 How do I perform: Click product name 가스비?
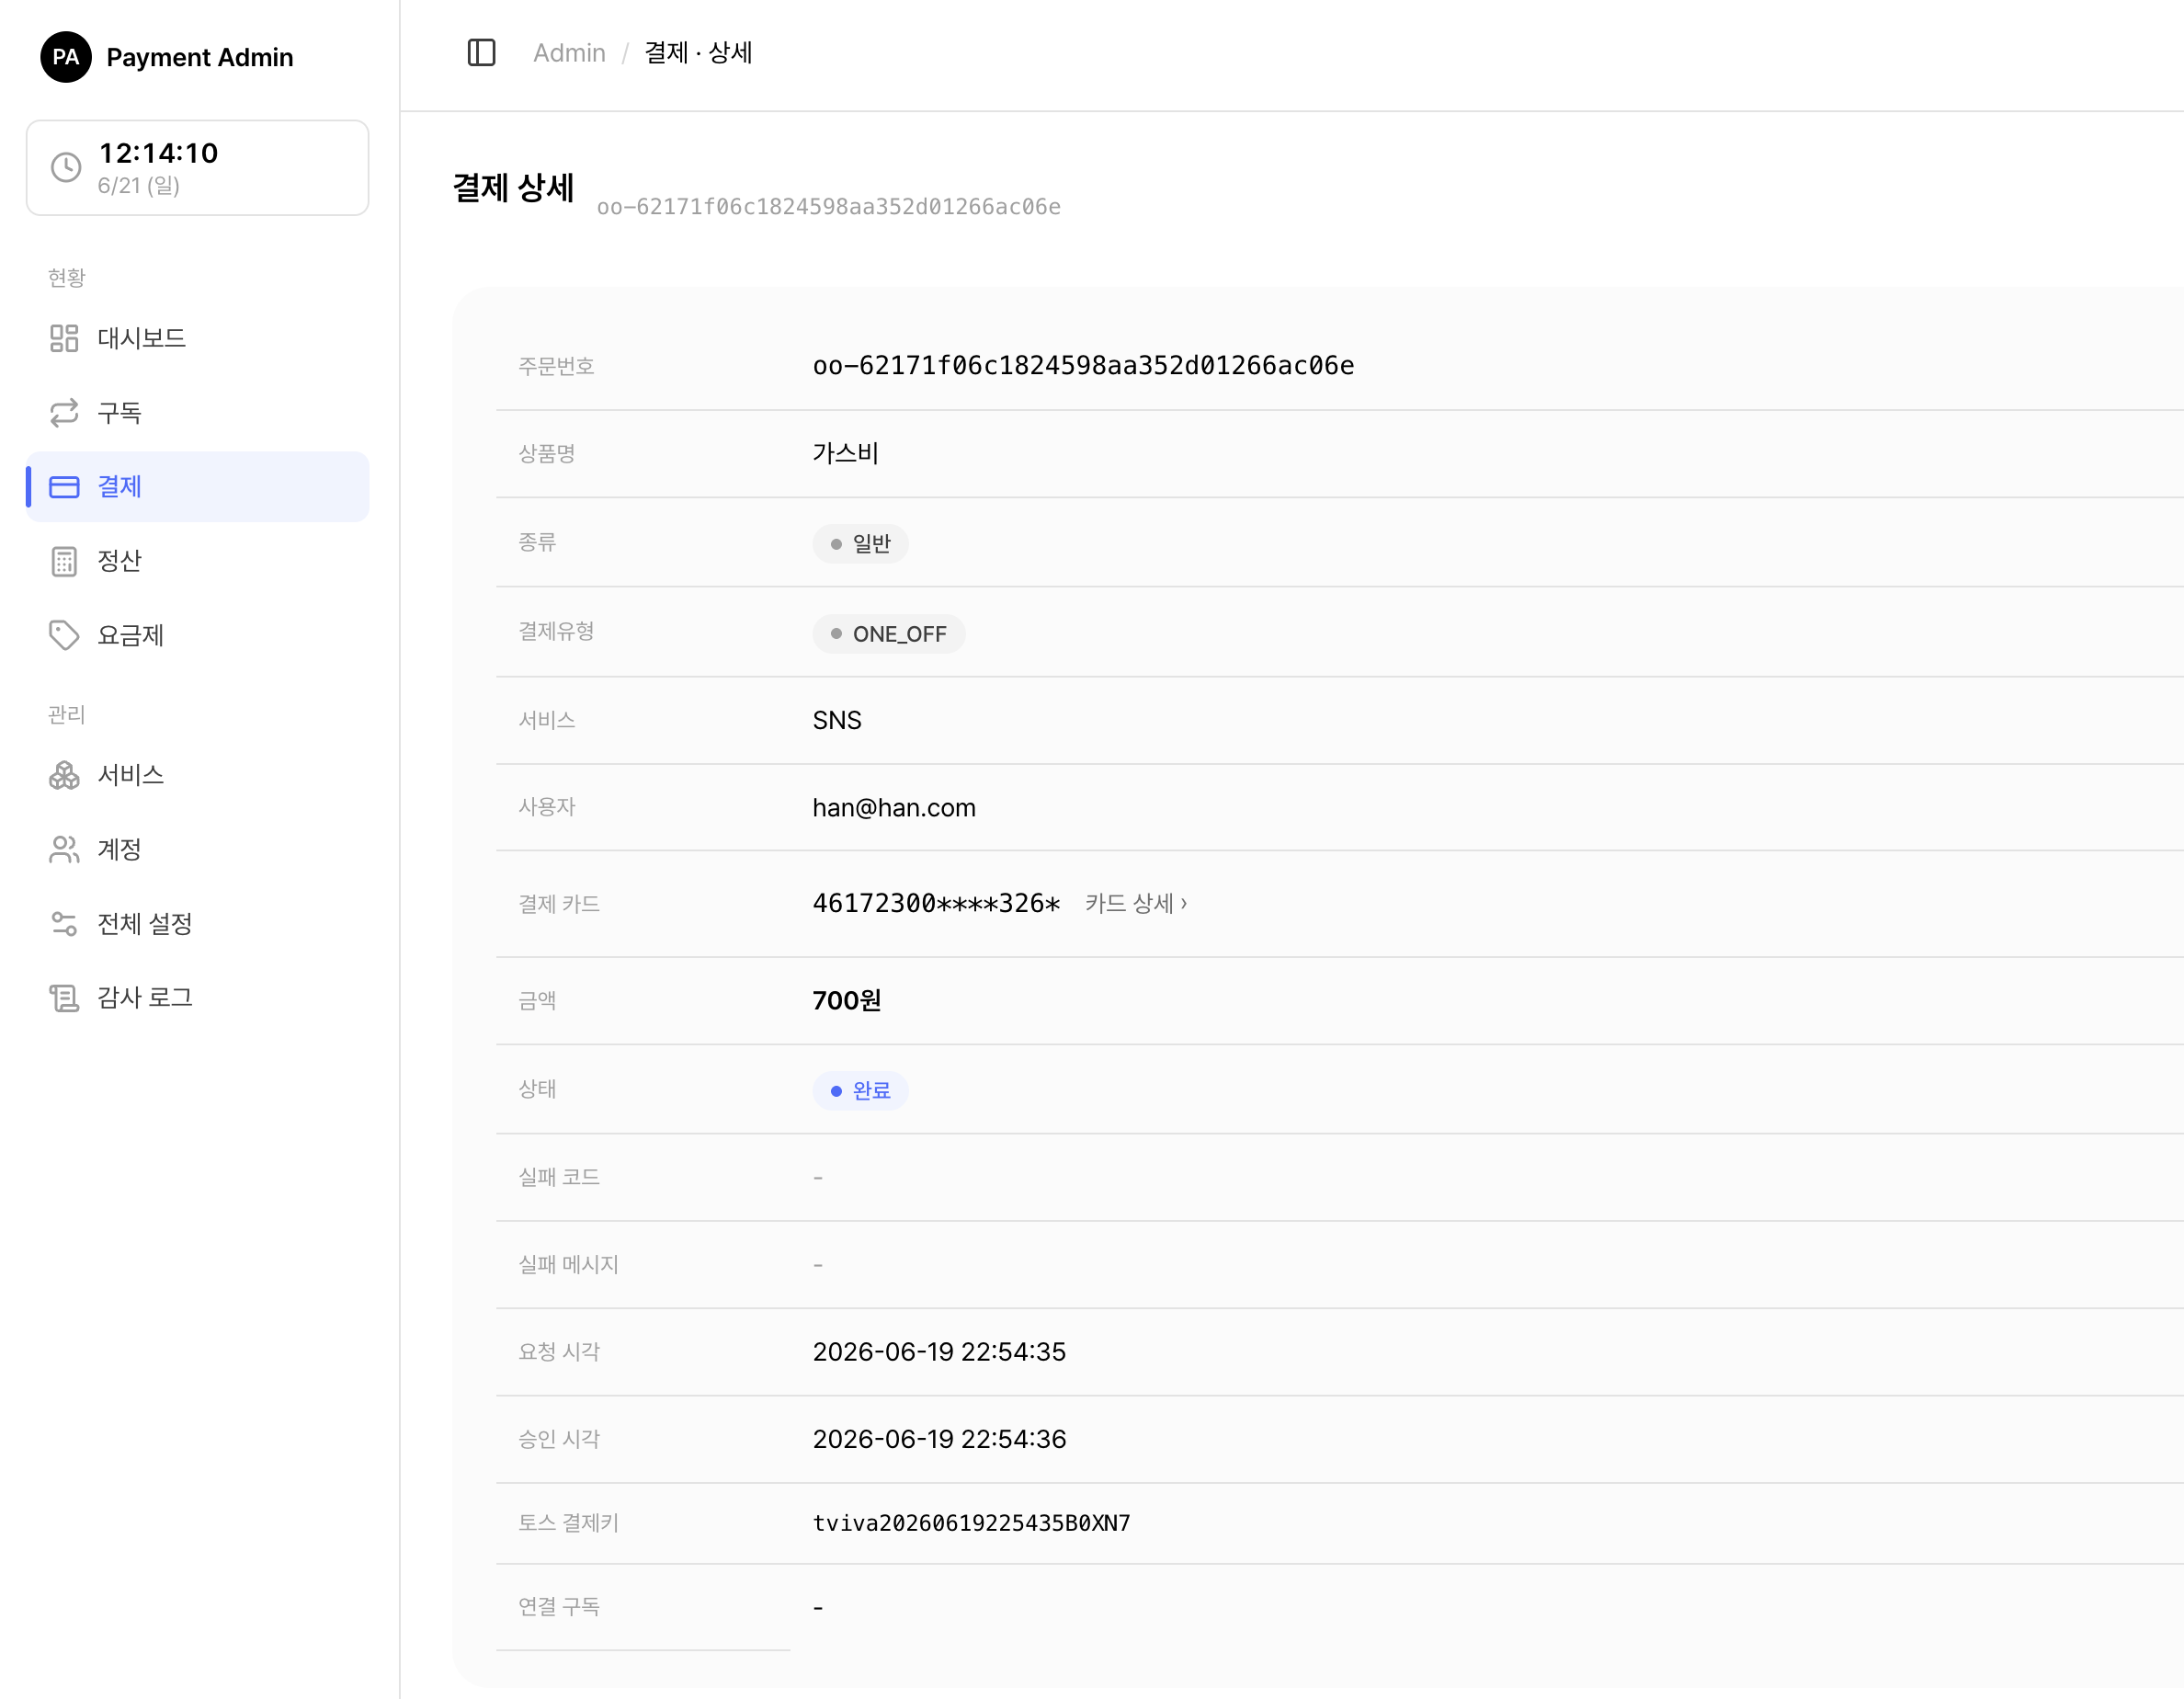pyautogui.click(x=846, y=453)
